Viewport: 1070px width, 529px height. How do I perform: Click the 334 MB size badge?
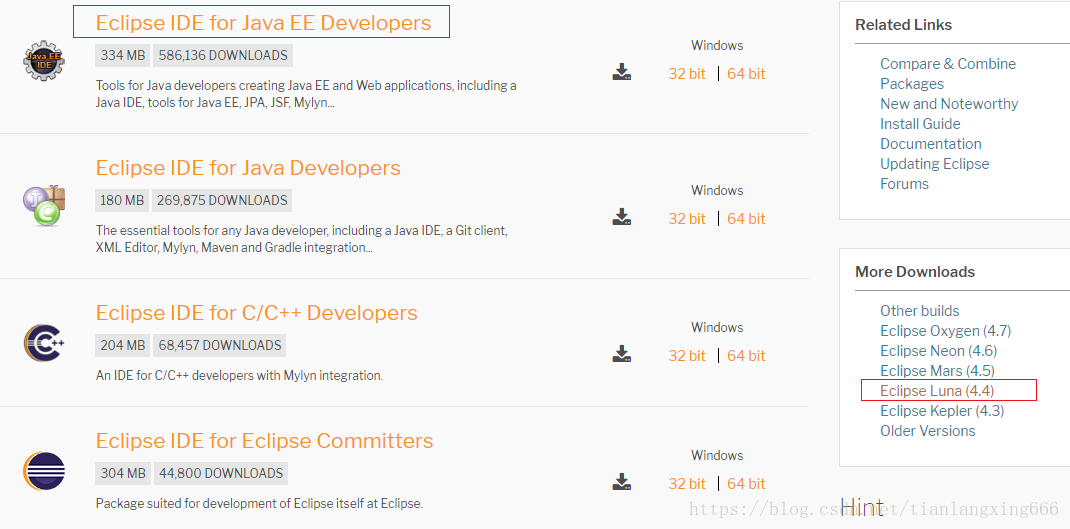click(123, 55)
